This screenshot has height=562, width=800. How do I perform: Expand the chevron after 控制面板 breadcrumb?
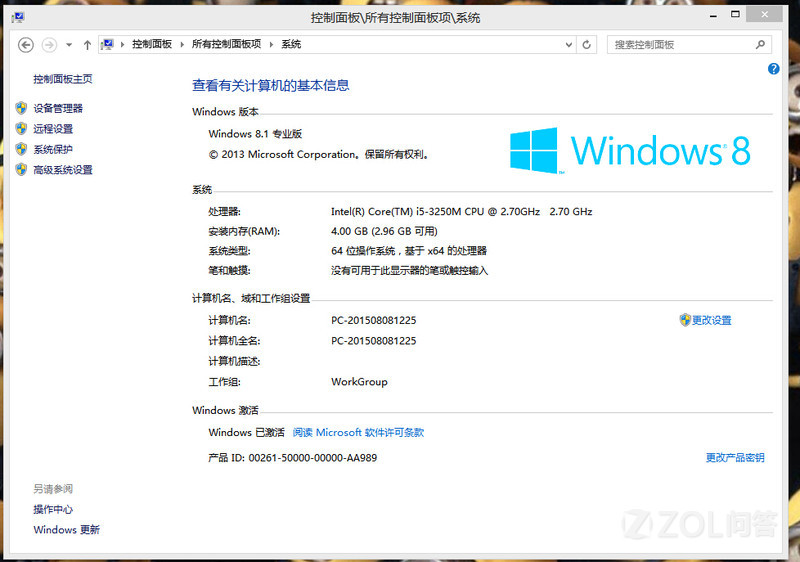(x=182, y=45)
